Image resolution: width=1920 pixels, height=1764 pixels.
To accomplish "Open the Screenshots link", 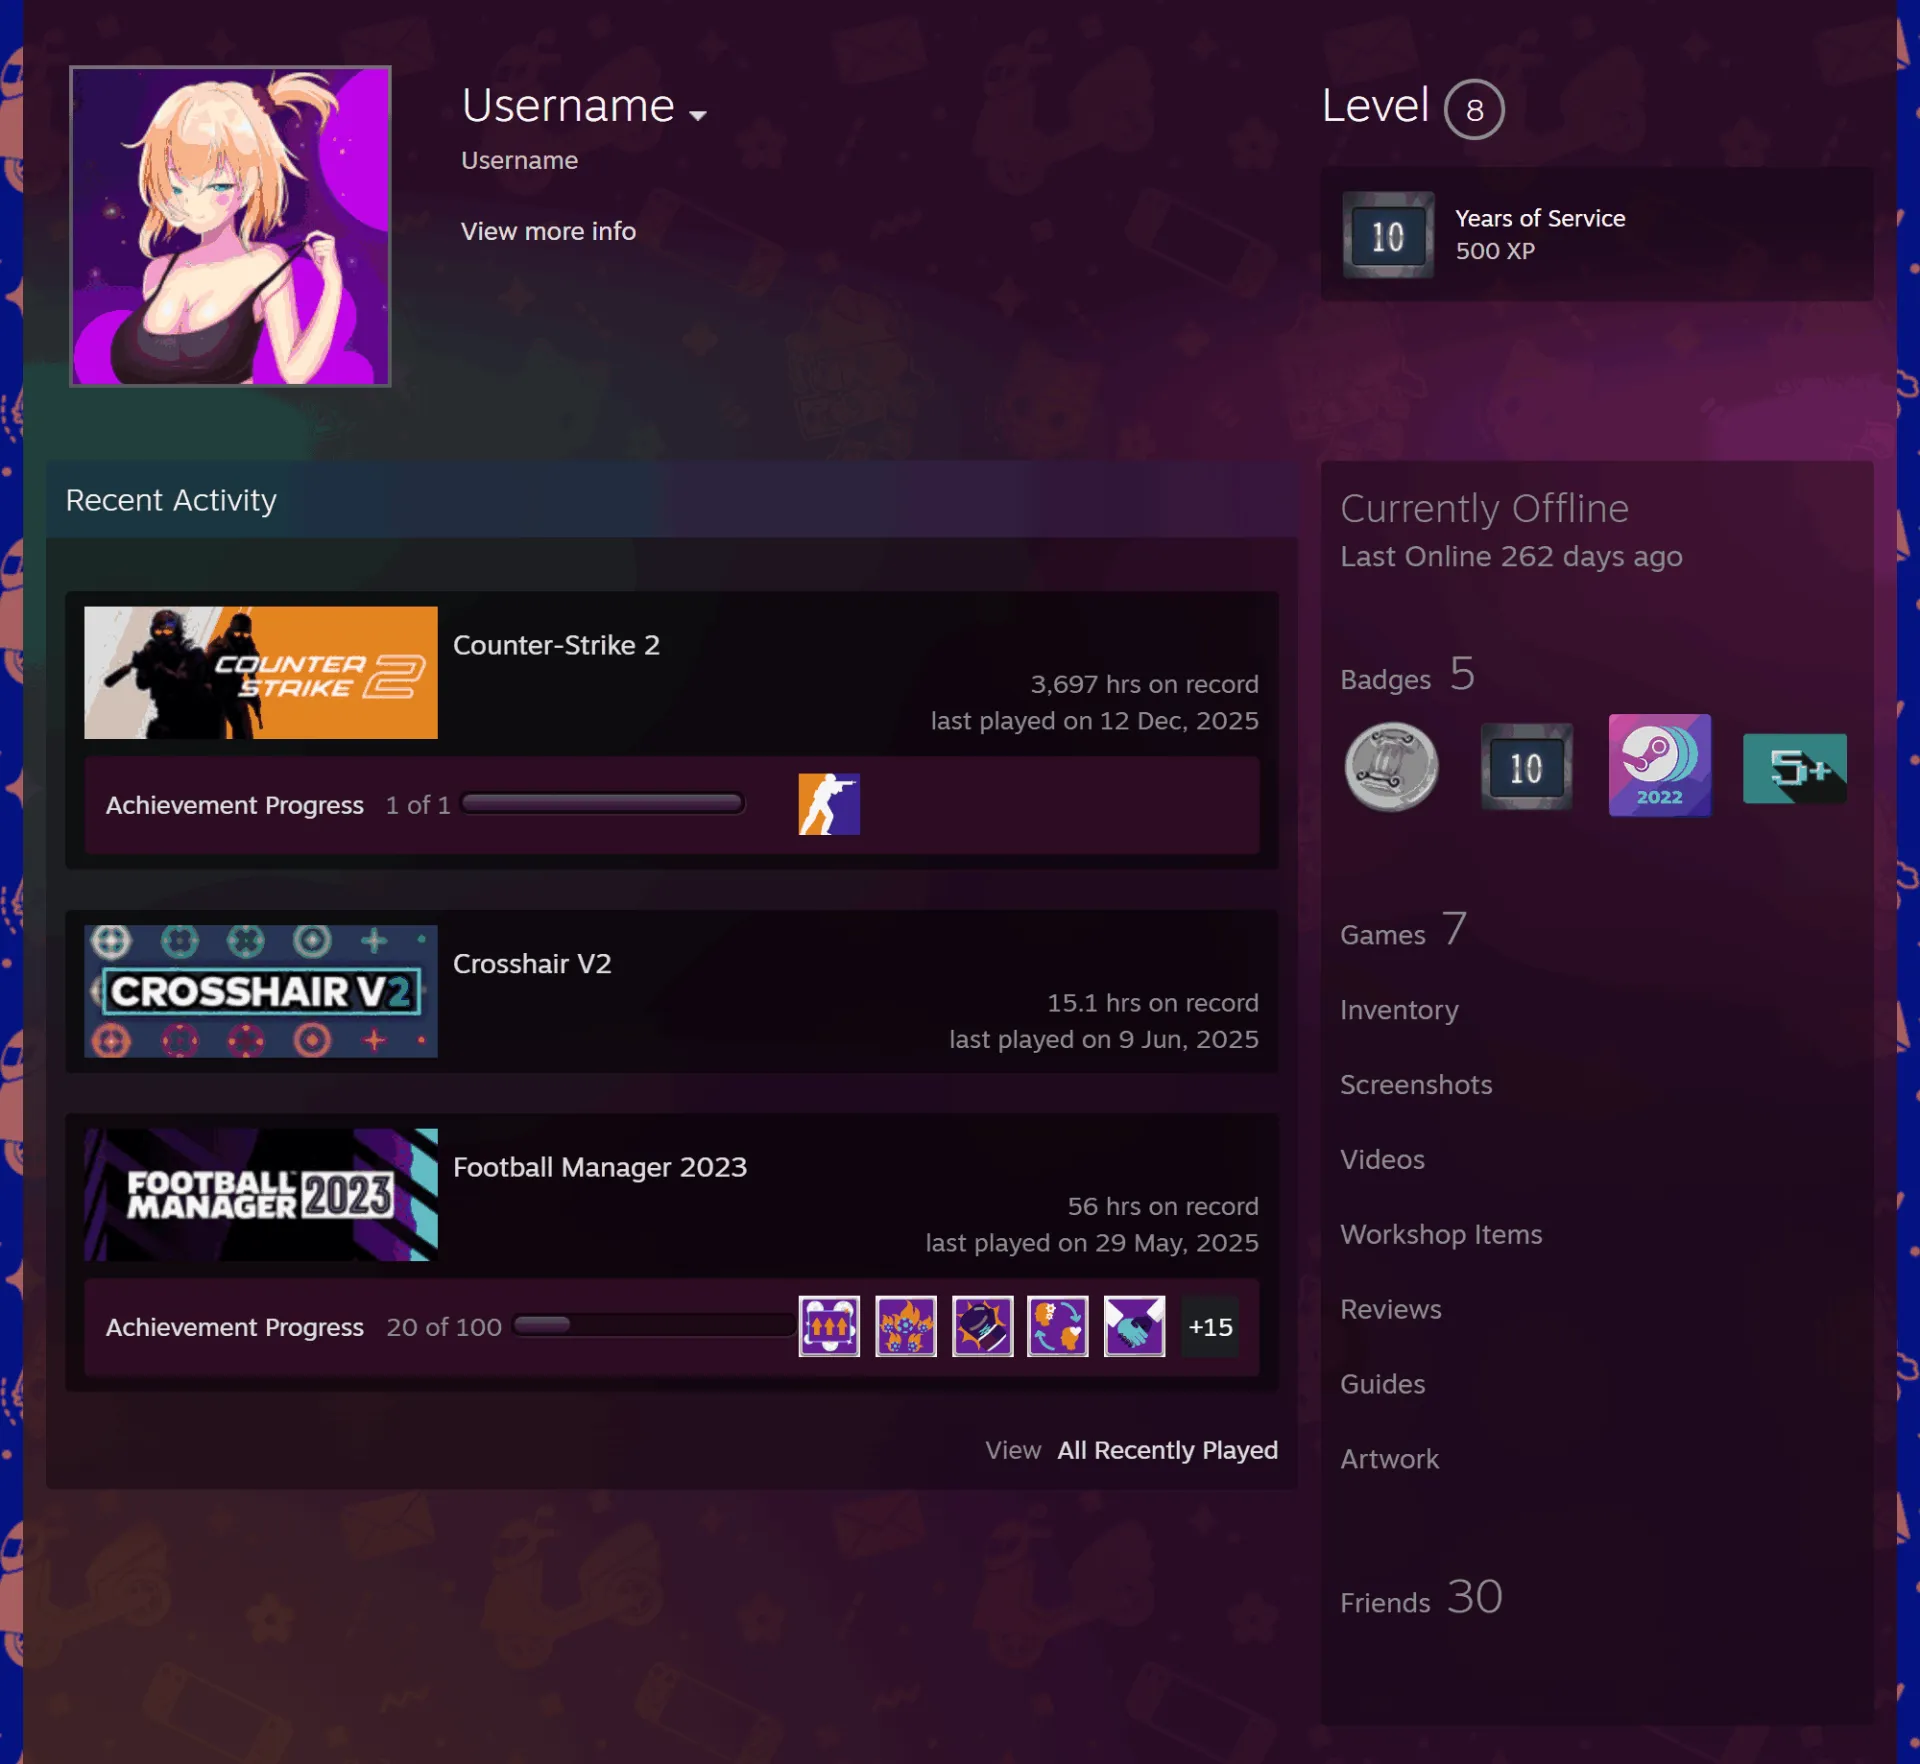I will pyautogui.click(x=1416, y=1085).
